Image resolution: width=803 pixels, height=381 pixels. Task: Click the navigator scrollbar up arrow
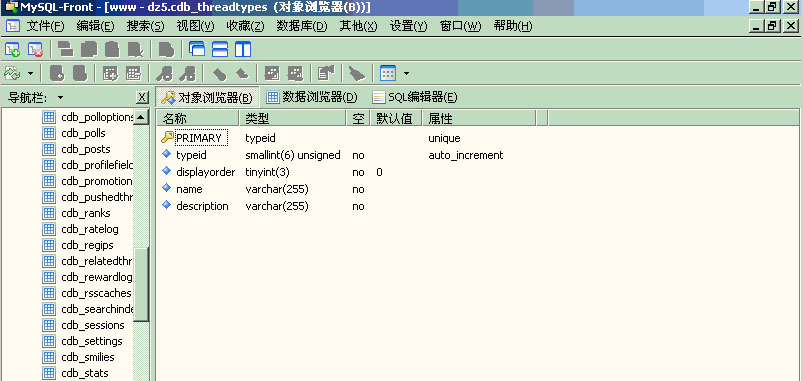(141, 117)
